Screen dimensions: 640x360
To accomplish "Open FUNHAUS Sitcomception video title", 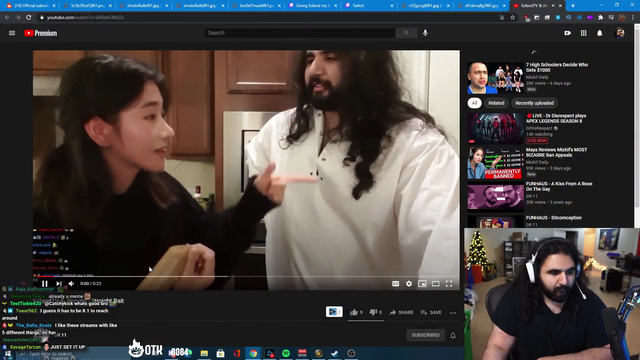I will (554, 218).
